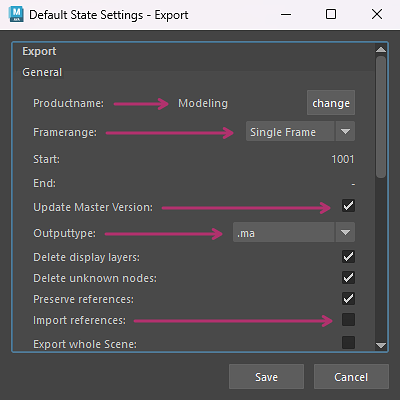Screen dimensions: 400x400
Task: Click the Cancel button
Action: pyautogui.click(x=351, y=377)
